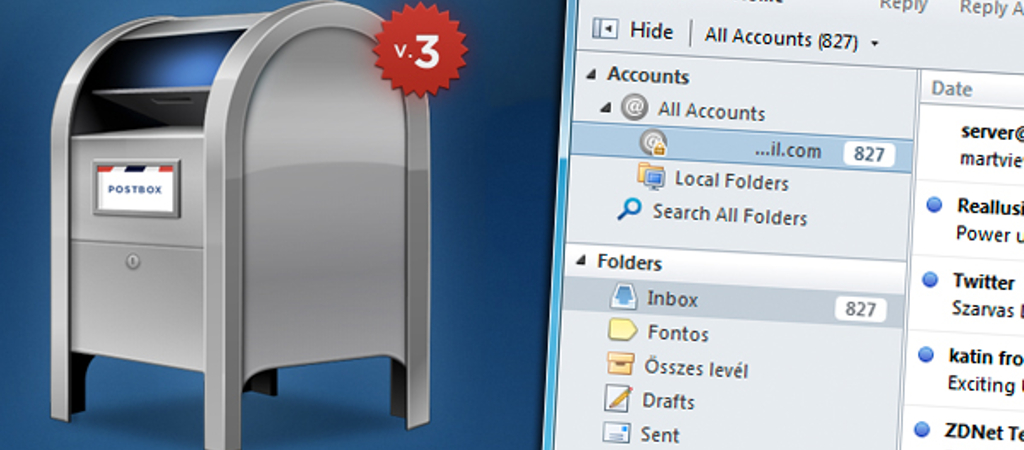Open Search All Folders
This screenshot has width=1024, height=450.
[729, 214]
